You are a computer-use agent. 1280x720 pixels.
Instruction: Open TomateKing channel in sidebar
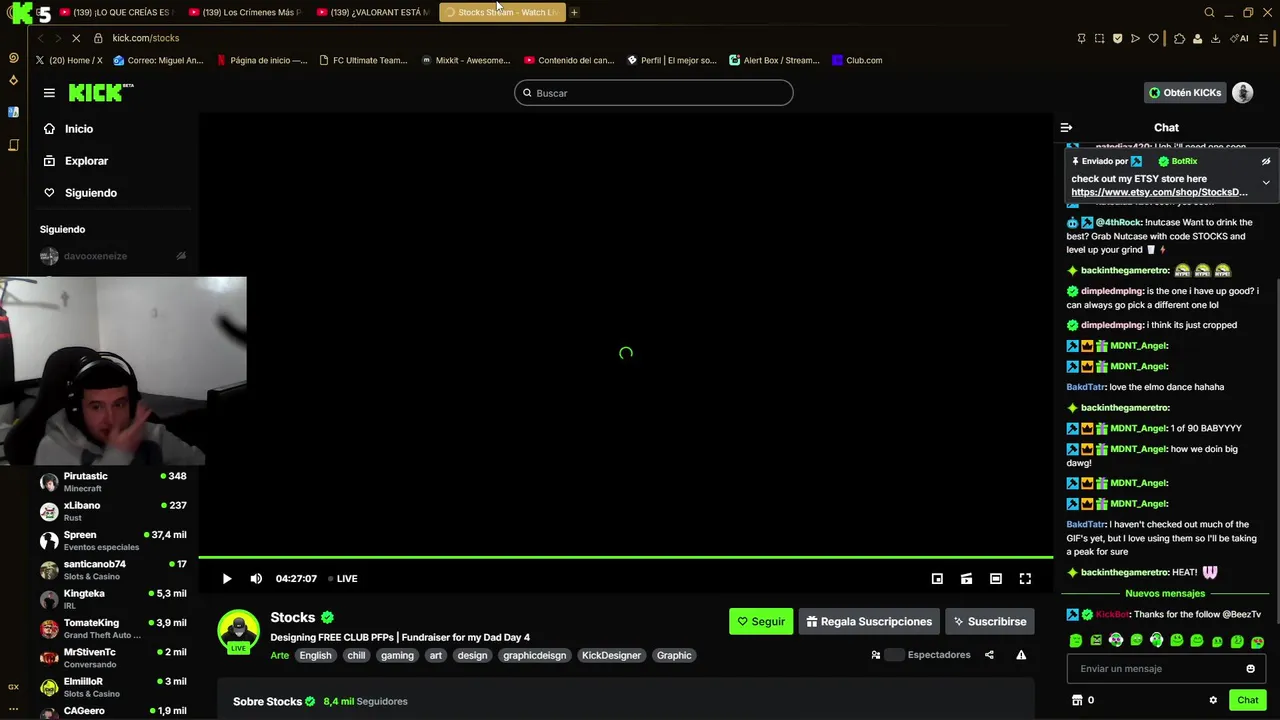(113, 629)
